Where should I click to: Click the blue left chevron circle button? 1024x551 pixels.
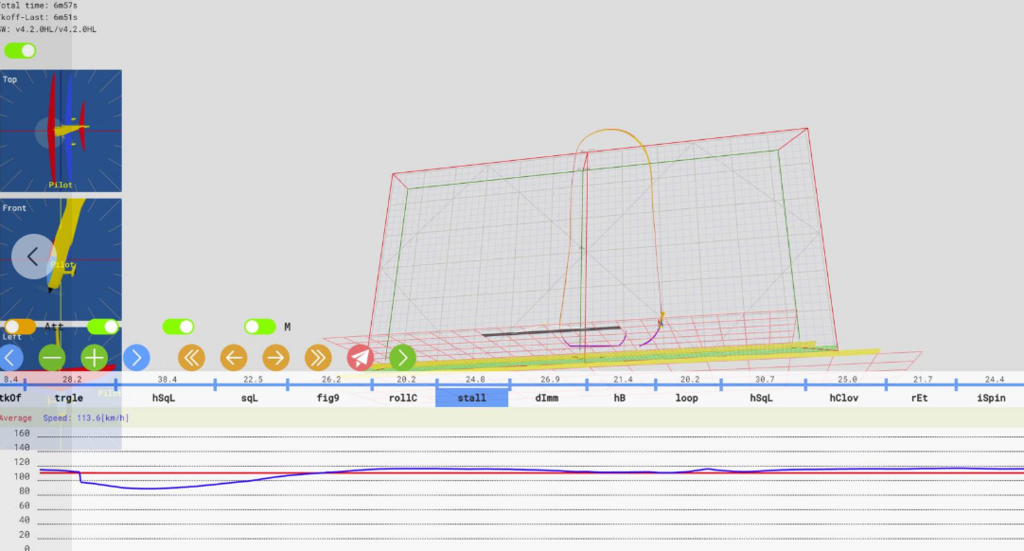(x=10, y=358)
